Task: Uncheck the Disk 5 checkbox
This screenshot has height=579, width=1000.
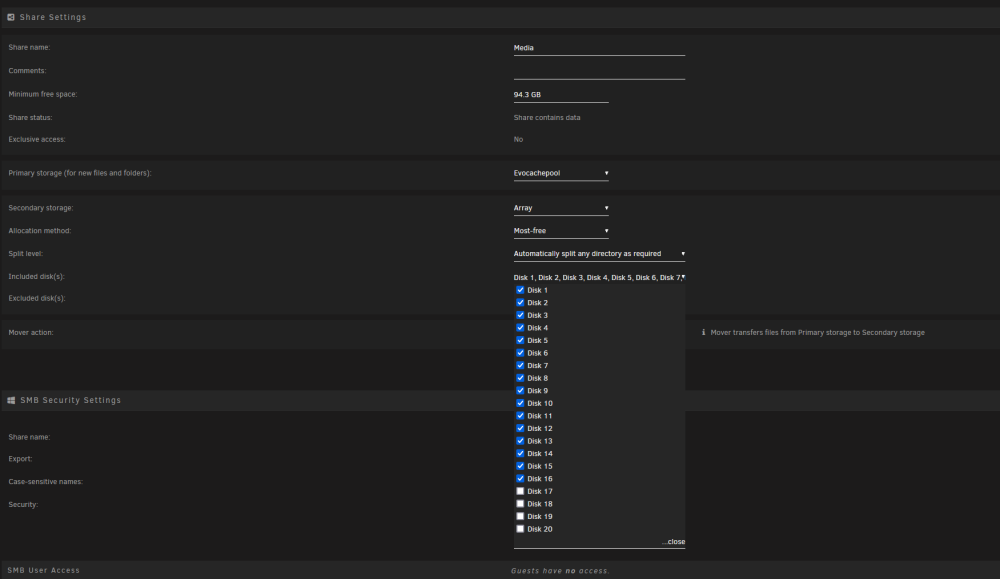Action: point(520,340)
